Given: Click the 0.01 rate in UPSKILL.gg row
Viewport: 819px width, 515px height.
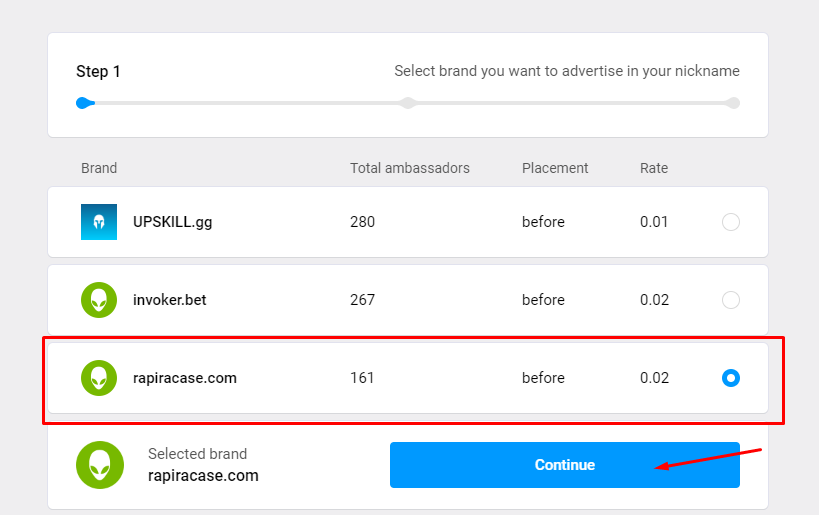Looking at the screenshot, I should pos(654,222).
